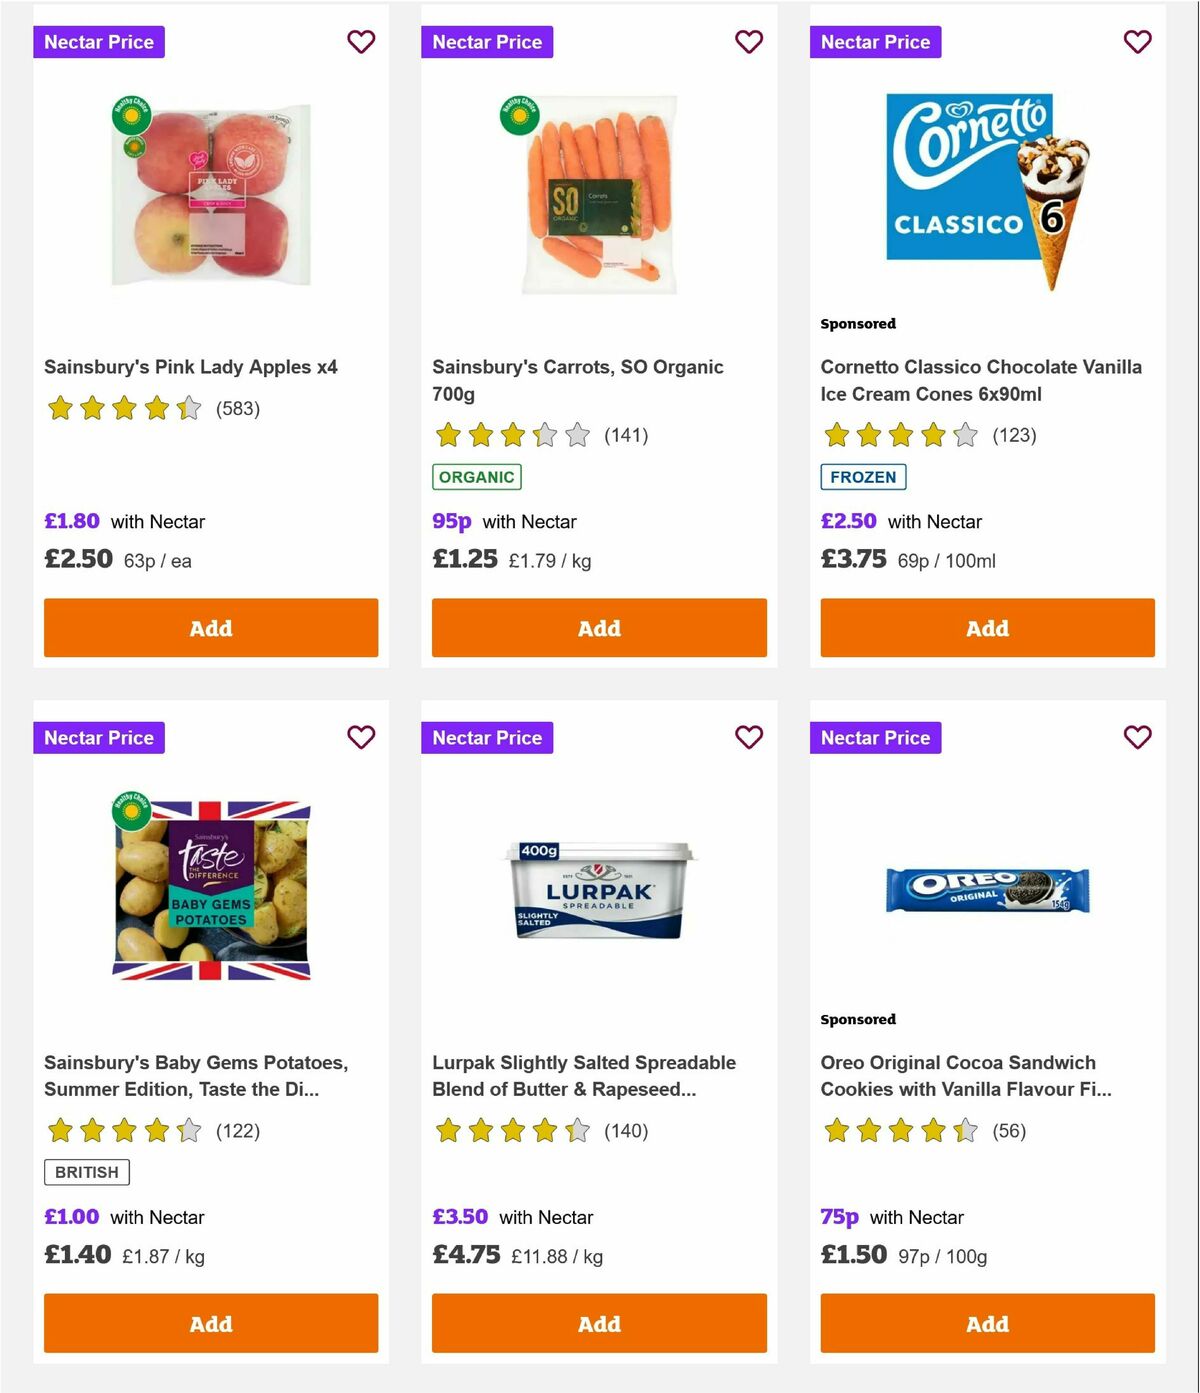
Task: Add Lurpak Spreadable to basket
Action: 598,1323
